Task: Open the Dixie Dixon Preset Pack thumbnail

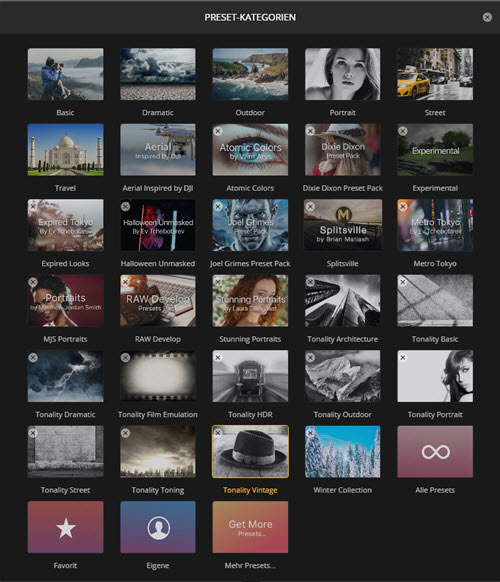Action: point(343,150)
